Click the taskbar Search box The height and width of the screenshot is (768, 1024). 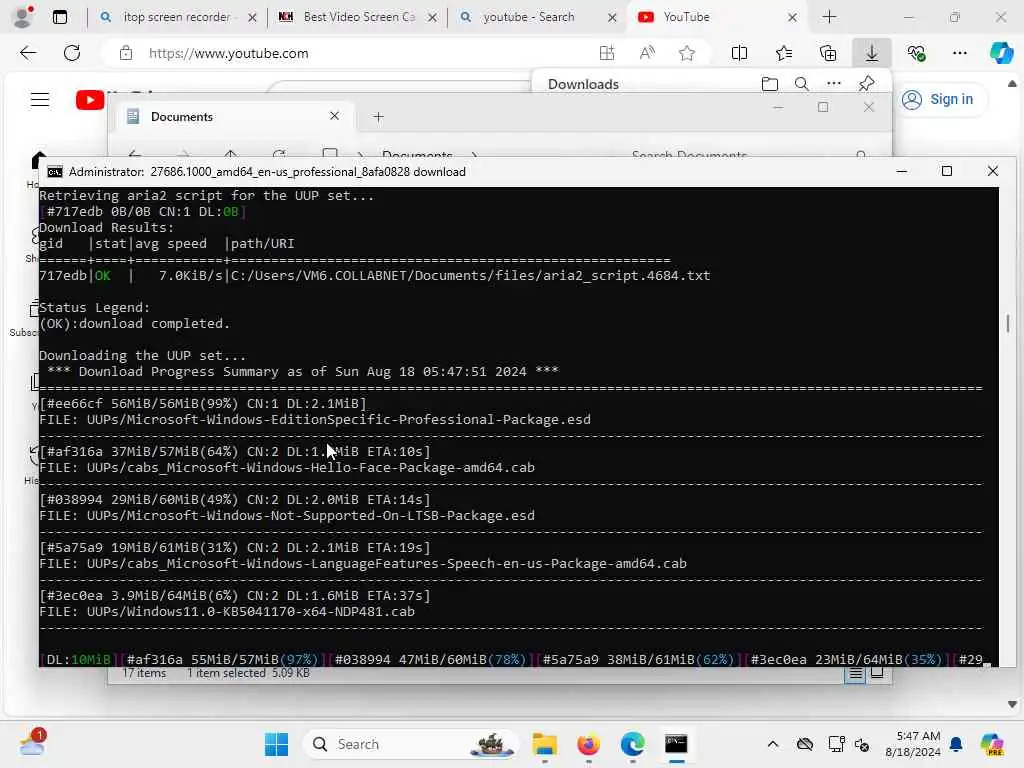410,744
